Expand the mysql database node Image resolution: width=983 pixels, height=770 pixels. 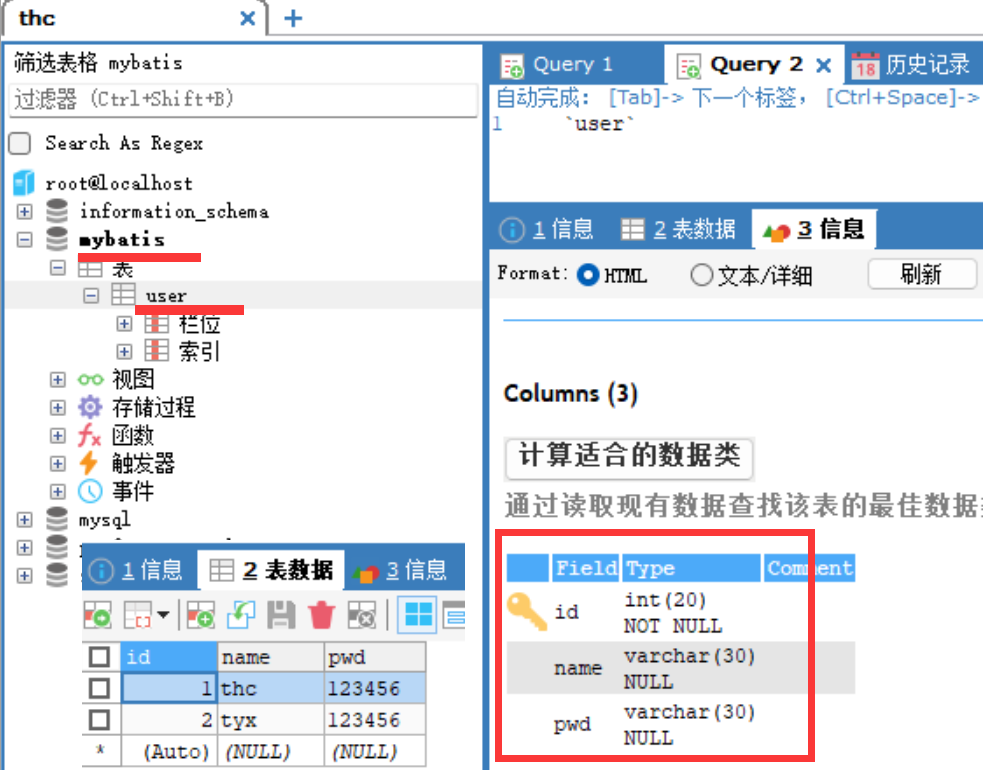click(x=24, y=519)
